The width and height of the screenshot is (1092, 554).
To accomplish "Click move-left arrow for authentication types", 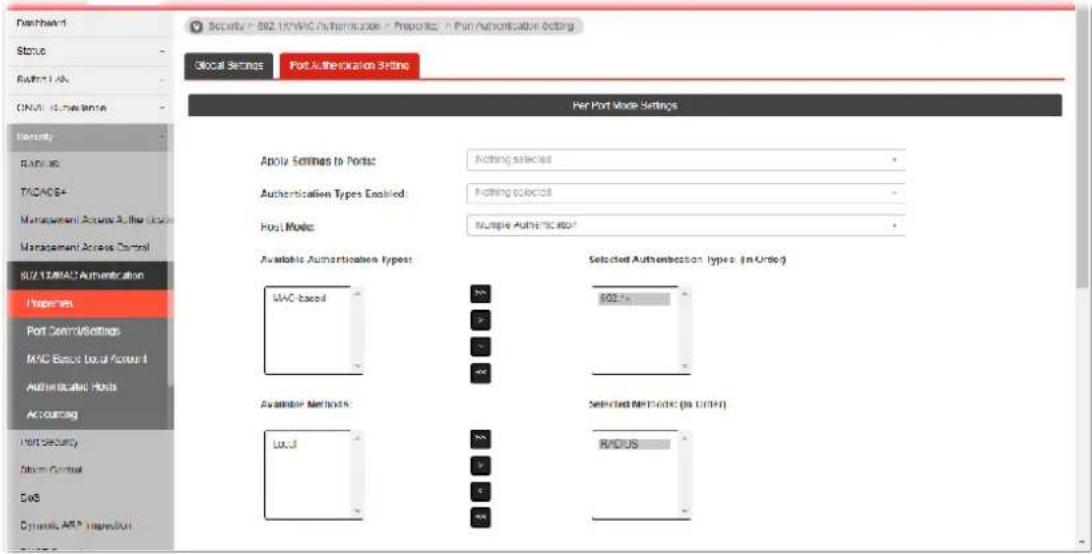I will point(480,347).
